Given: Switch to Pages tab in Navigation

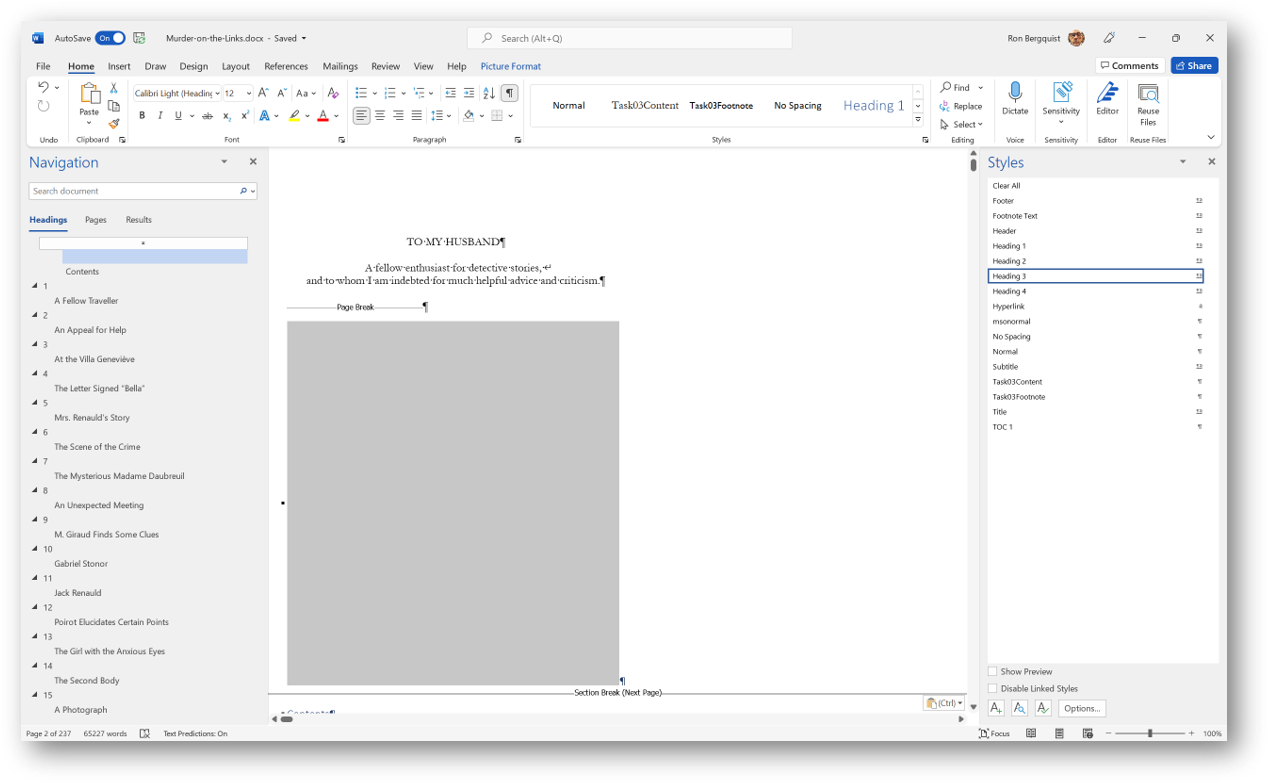Looking at the screenshot, I should coord(96,220).
